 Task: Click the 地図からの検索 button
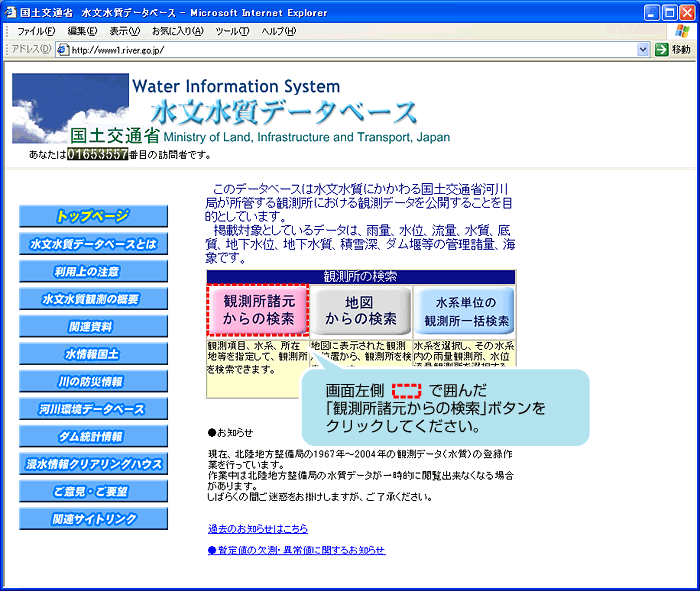tap(361, 310)
